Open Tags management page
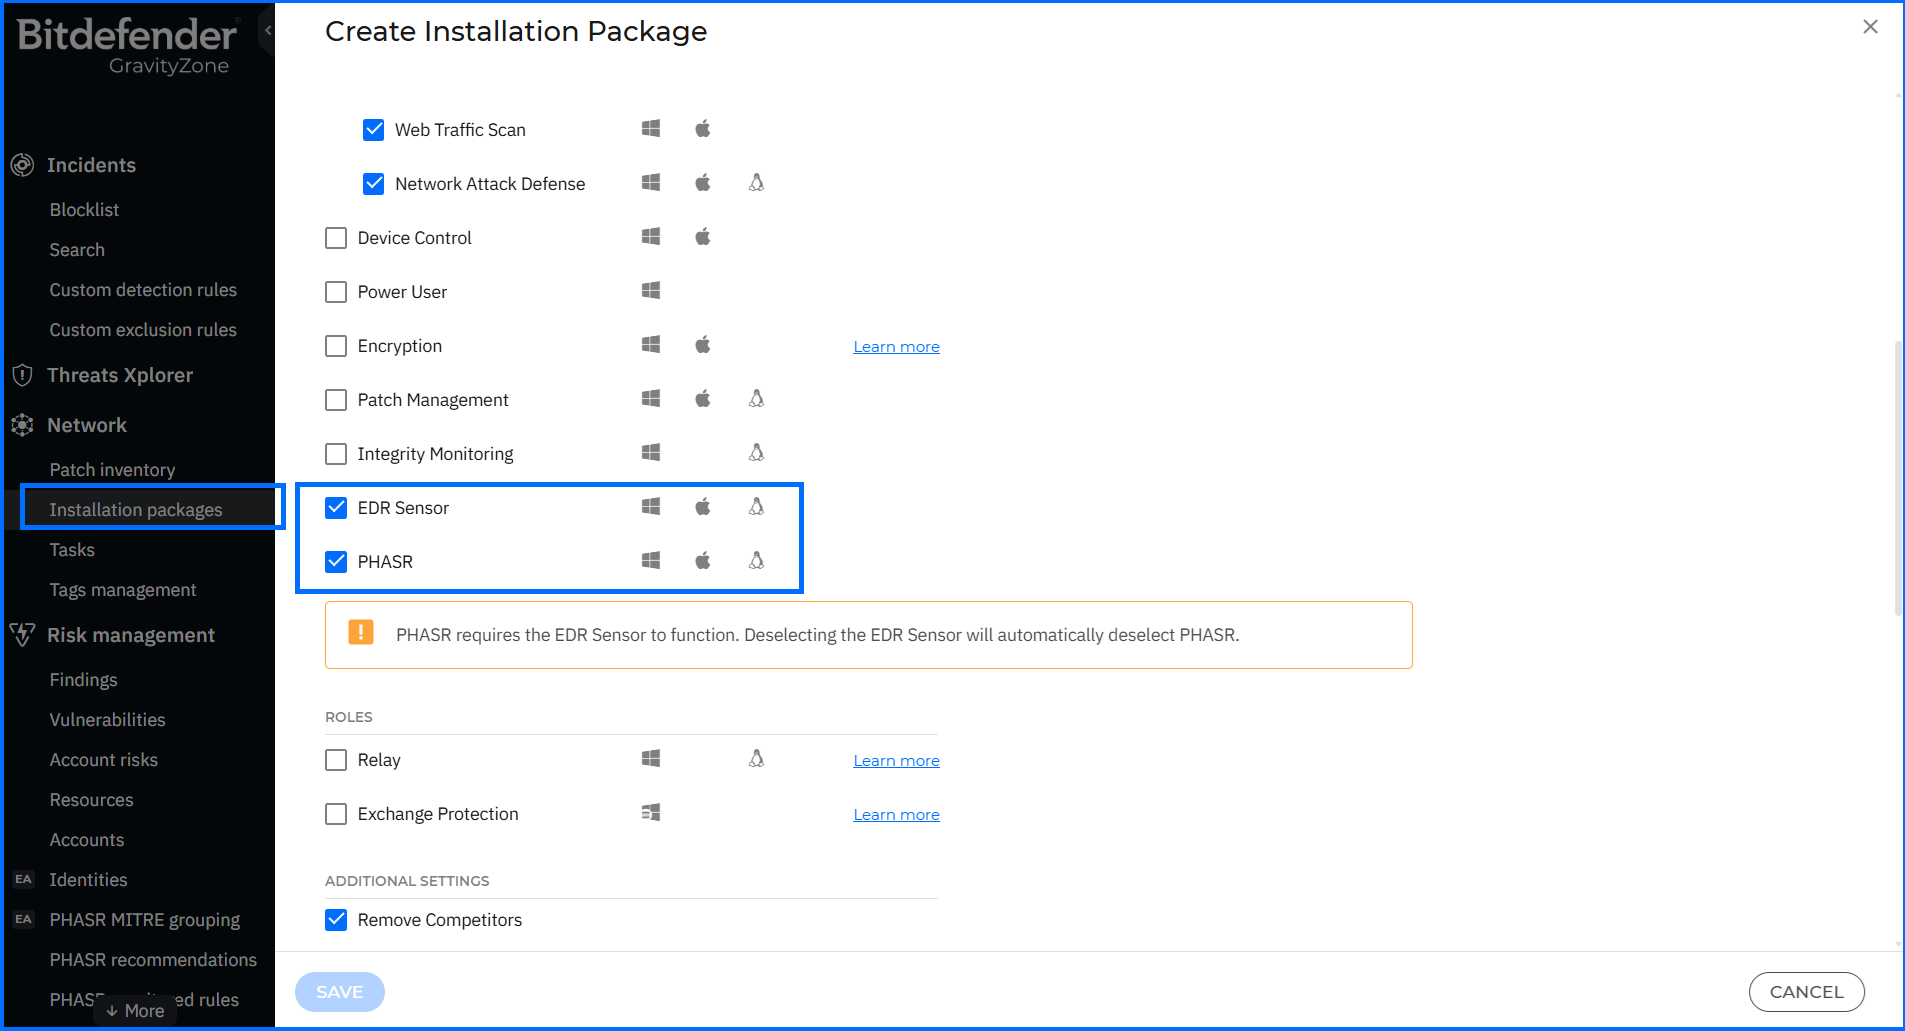The image size is (1905, 1031). tap(123, 590)
